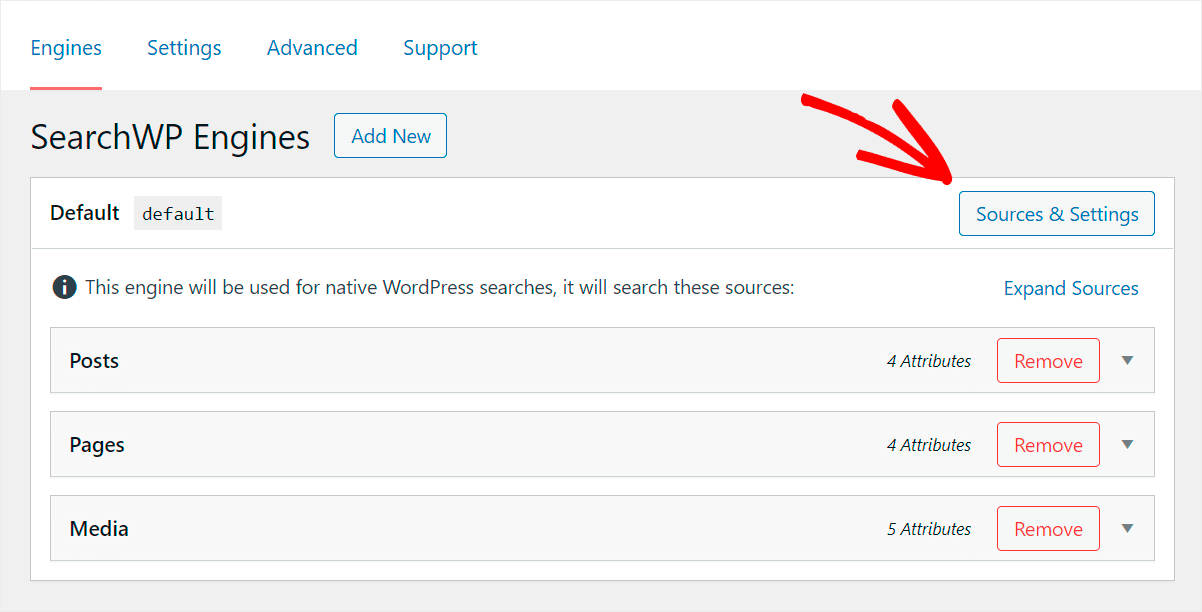Select the Media source title
The width and height of the screenshot is (1202, 612).
pos(99,529)
